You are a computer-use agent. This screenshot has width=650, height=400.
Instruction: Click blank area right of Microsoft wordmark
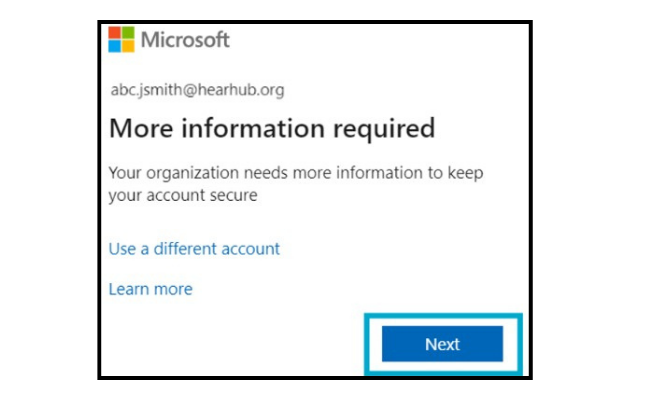[373, 40]
